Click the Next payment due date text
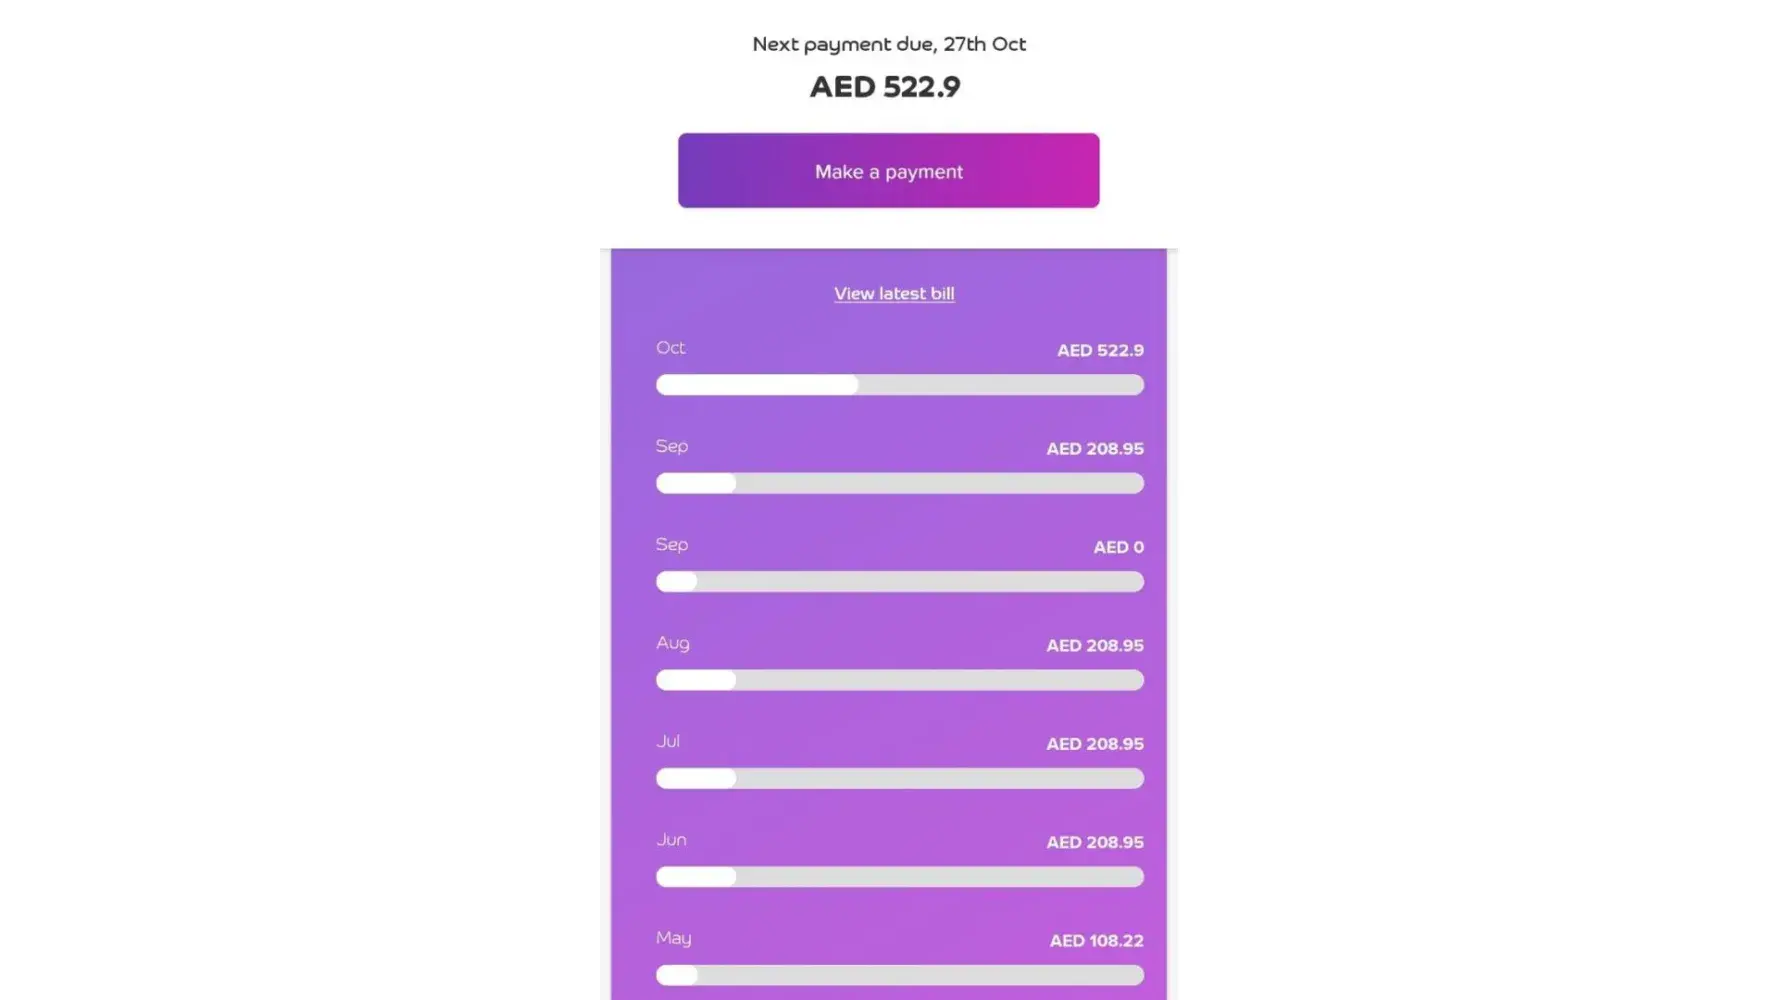Screen dimensions: 1778x1000 pos(889,44)
